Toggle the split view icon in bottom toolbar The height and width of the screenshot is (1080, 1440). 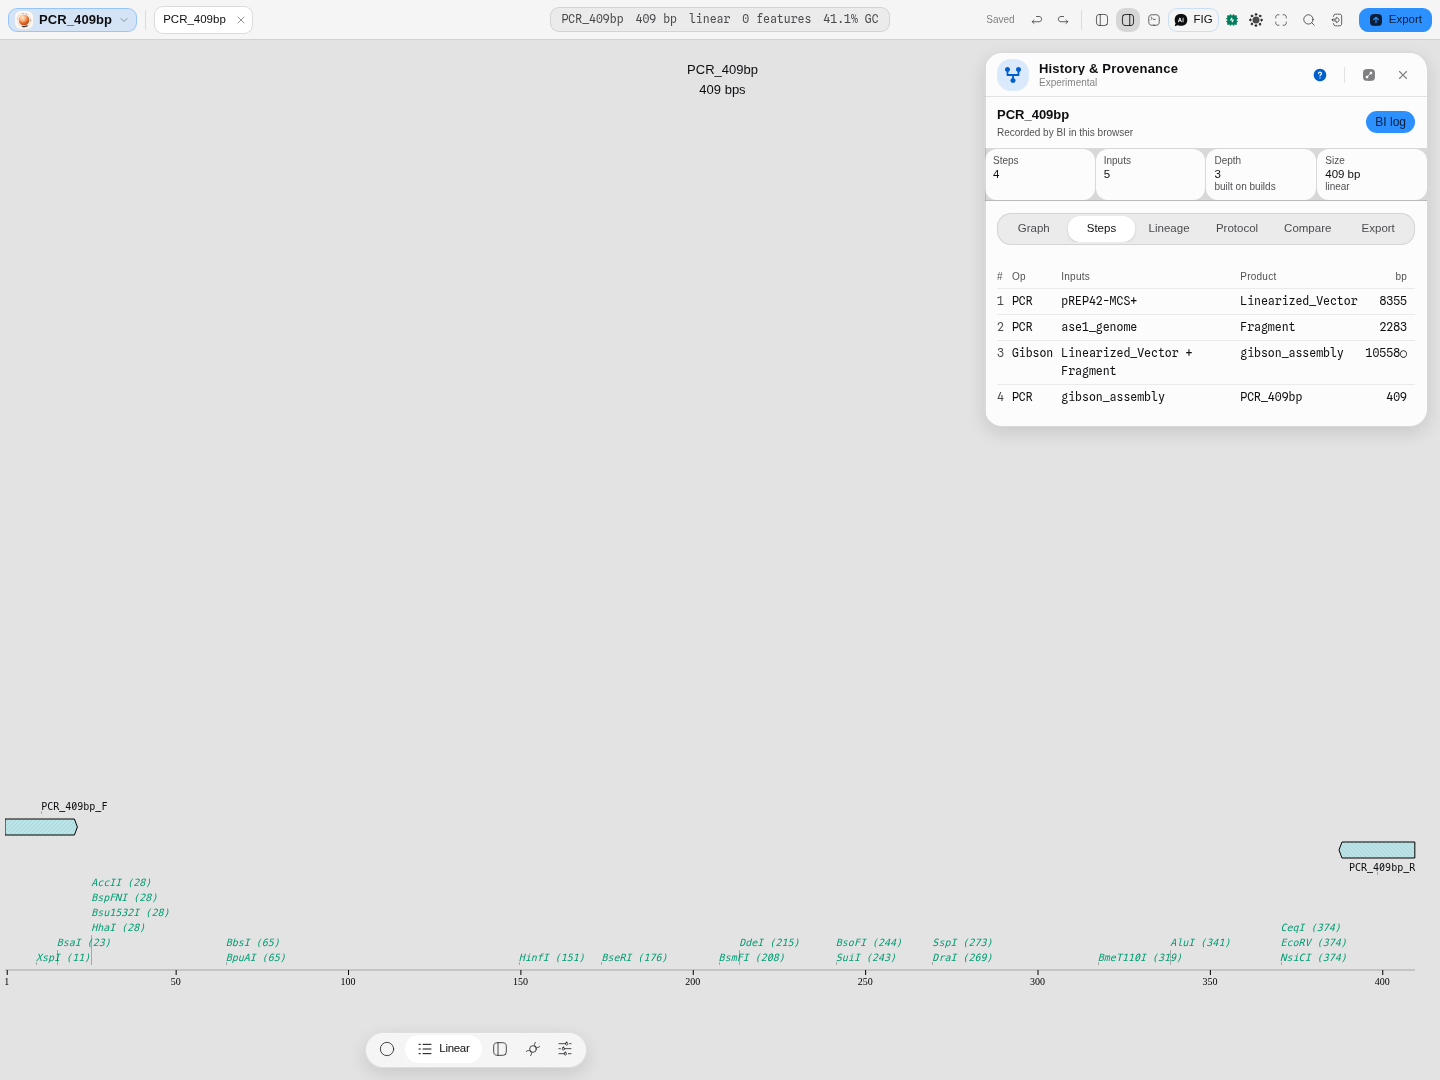[500, 1049]
